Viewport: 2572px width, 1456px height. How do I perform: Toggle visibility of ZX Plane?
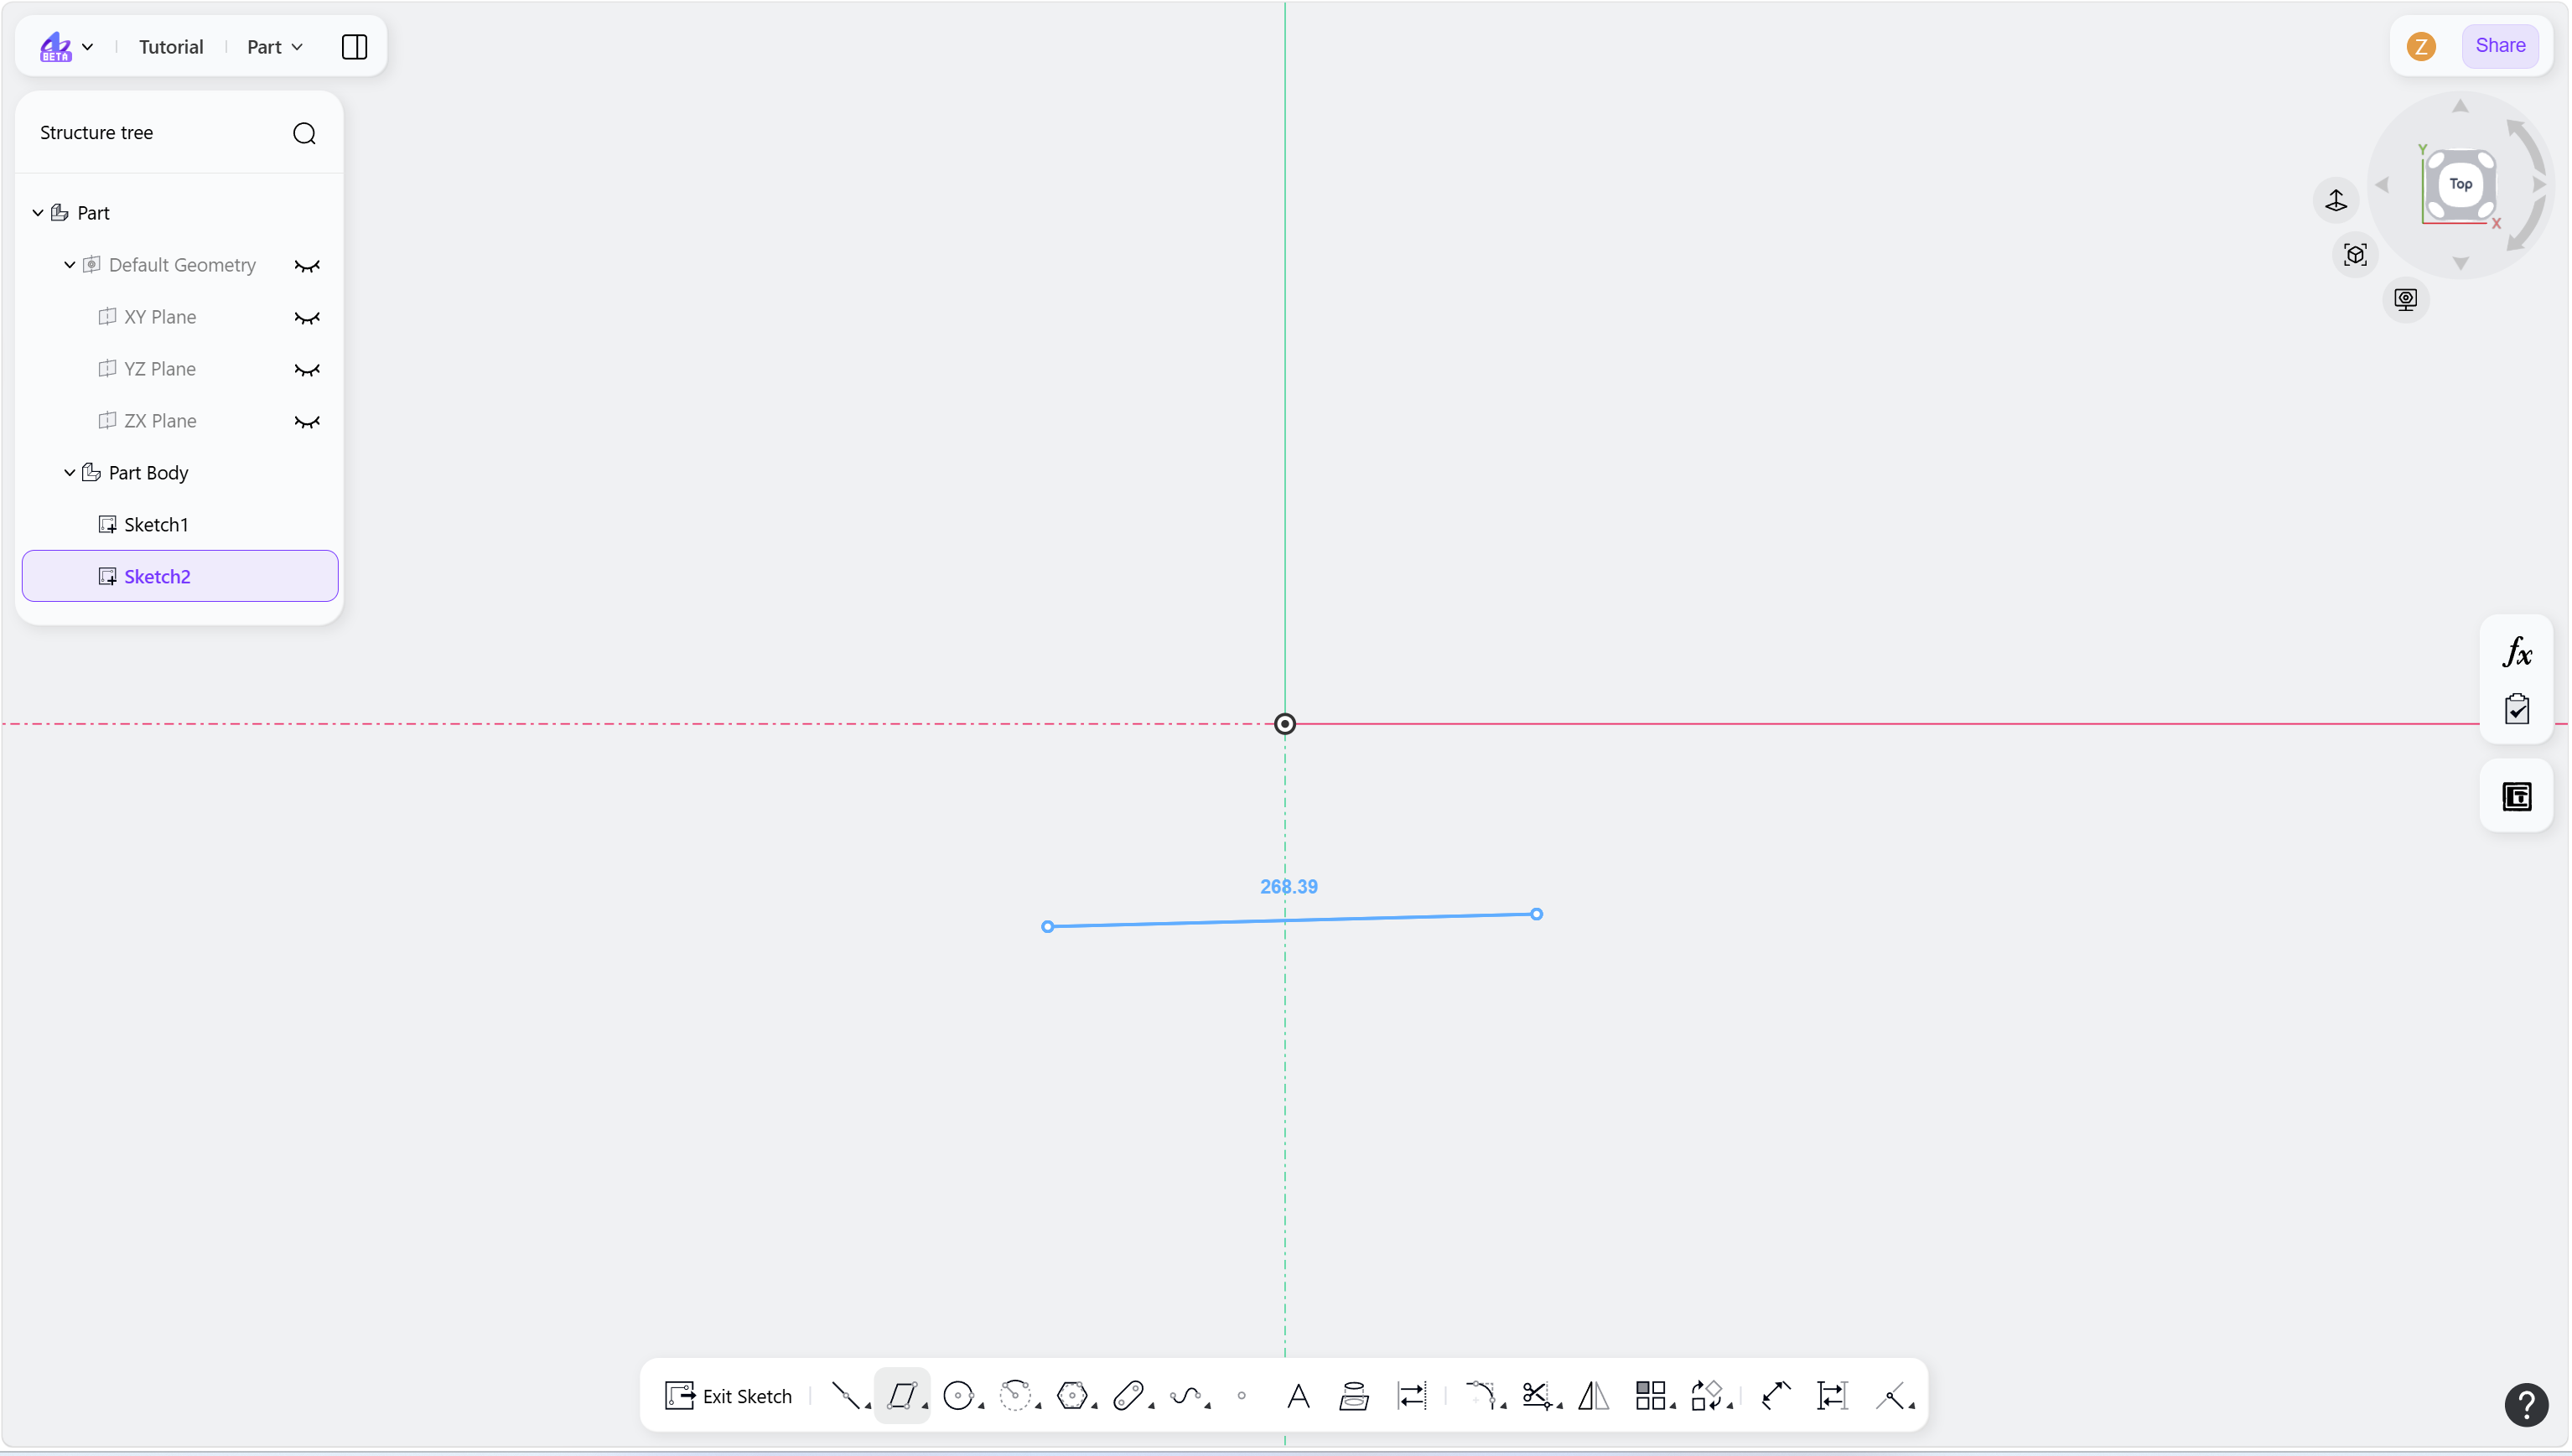point(307,421)
